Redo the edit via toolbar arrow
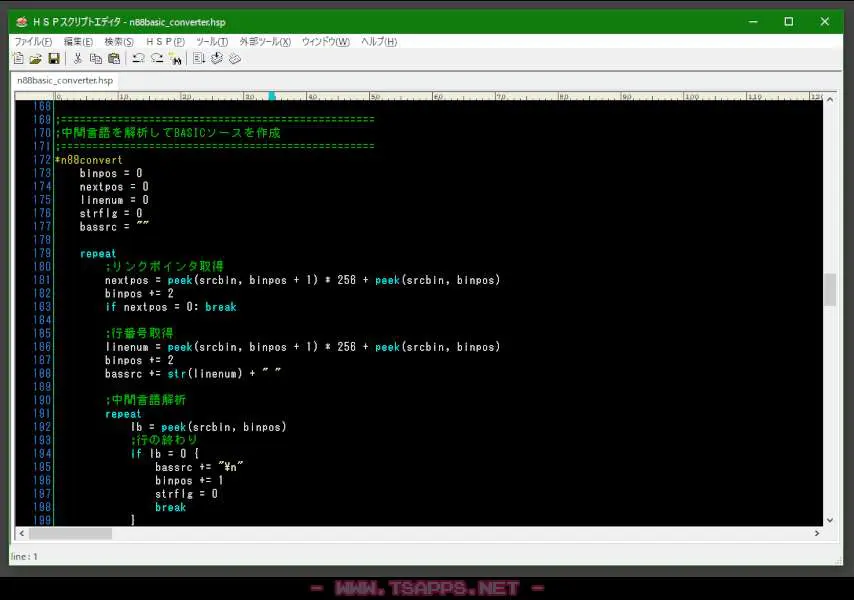Screen dimensions: 854x600 coord(157,59)
